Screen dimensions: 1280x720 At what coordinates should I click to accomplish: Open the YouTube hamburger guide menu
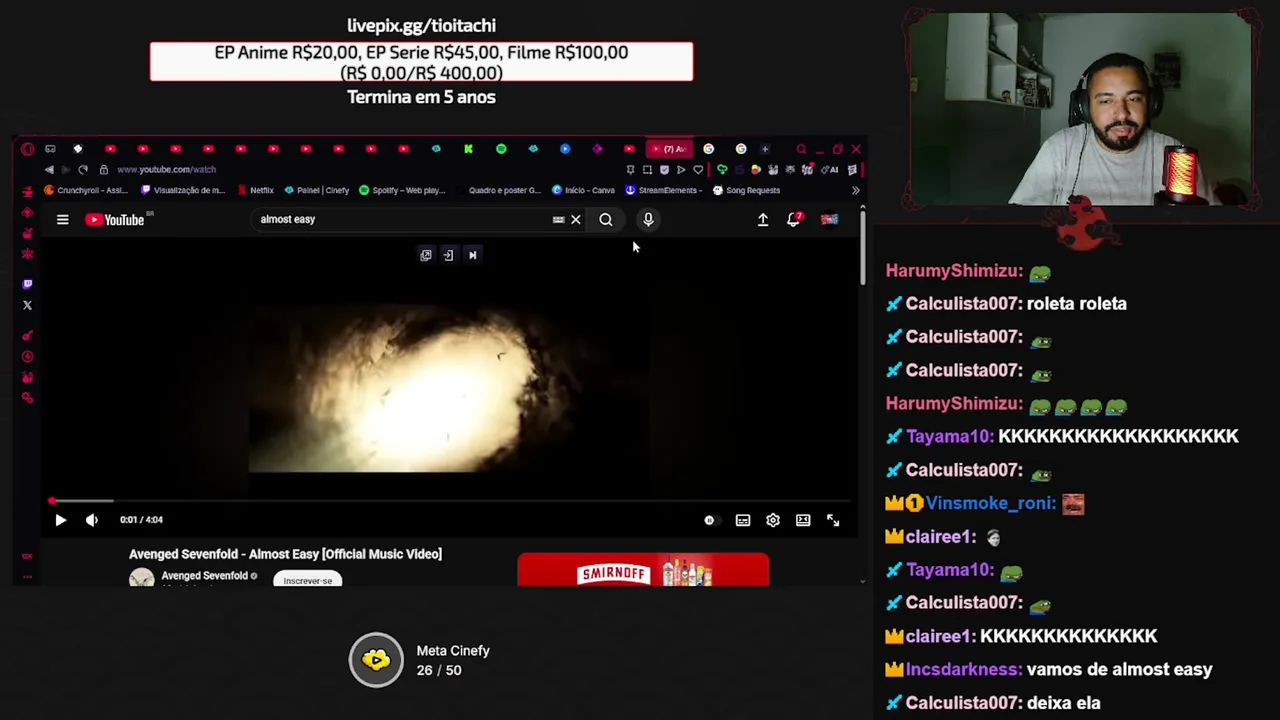(x=62, y=220)
